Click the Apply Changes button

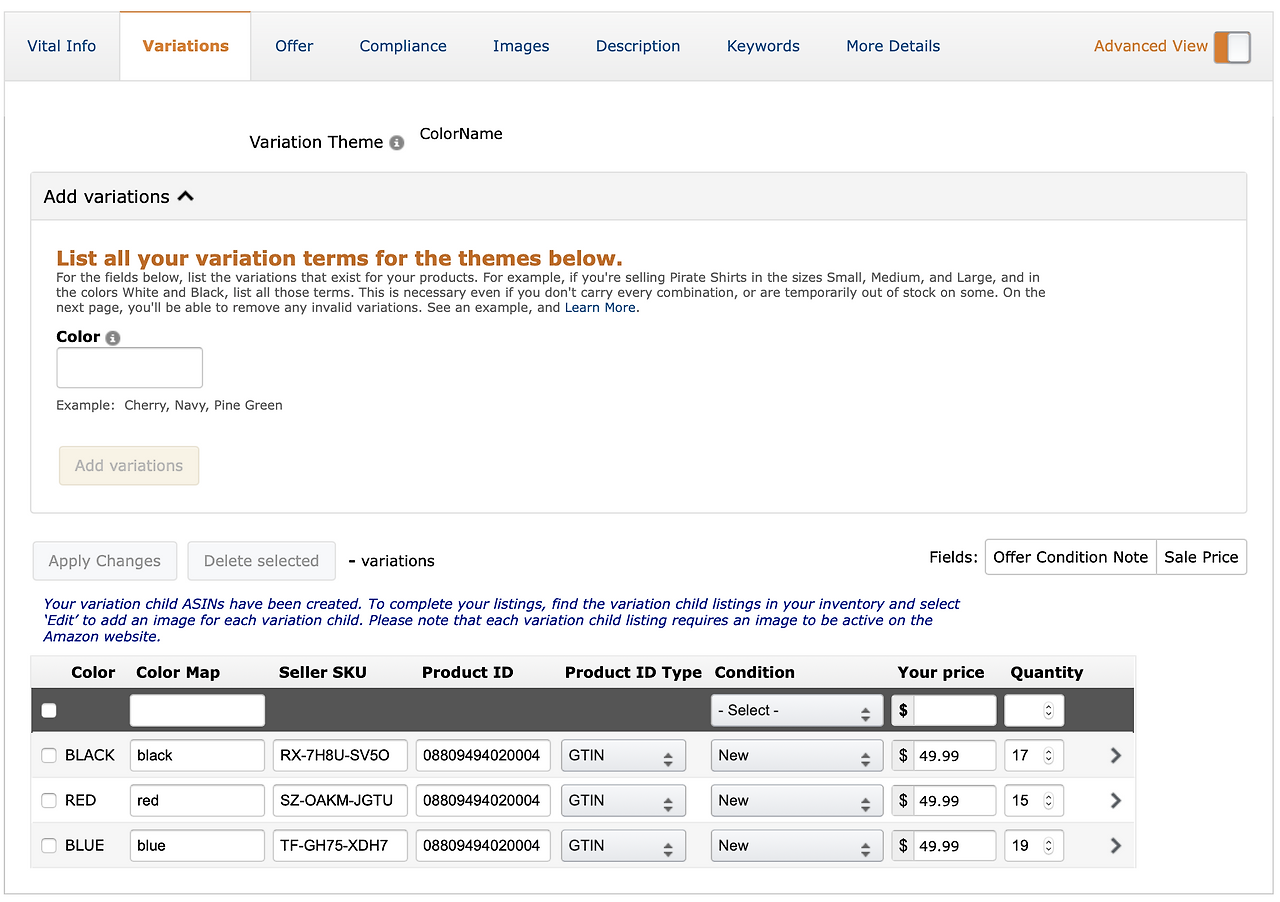105,561
